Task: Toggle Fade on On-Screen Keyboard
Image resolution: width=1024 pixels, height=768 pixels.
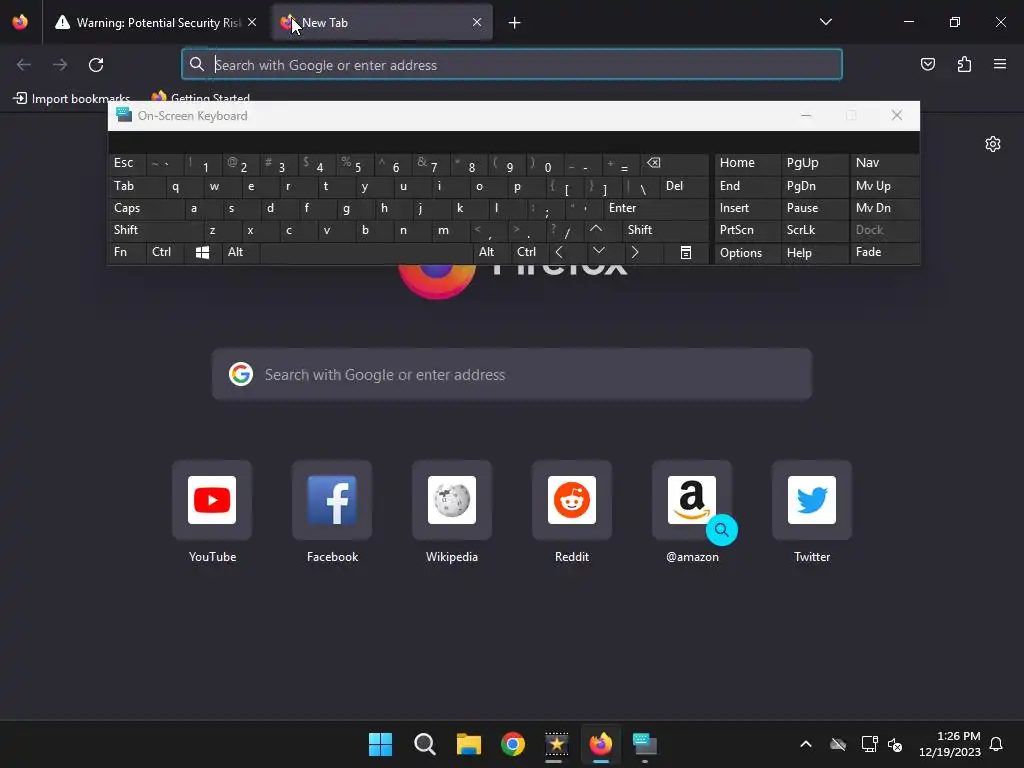Action: coord(884,253)
